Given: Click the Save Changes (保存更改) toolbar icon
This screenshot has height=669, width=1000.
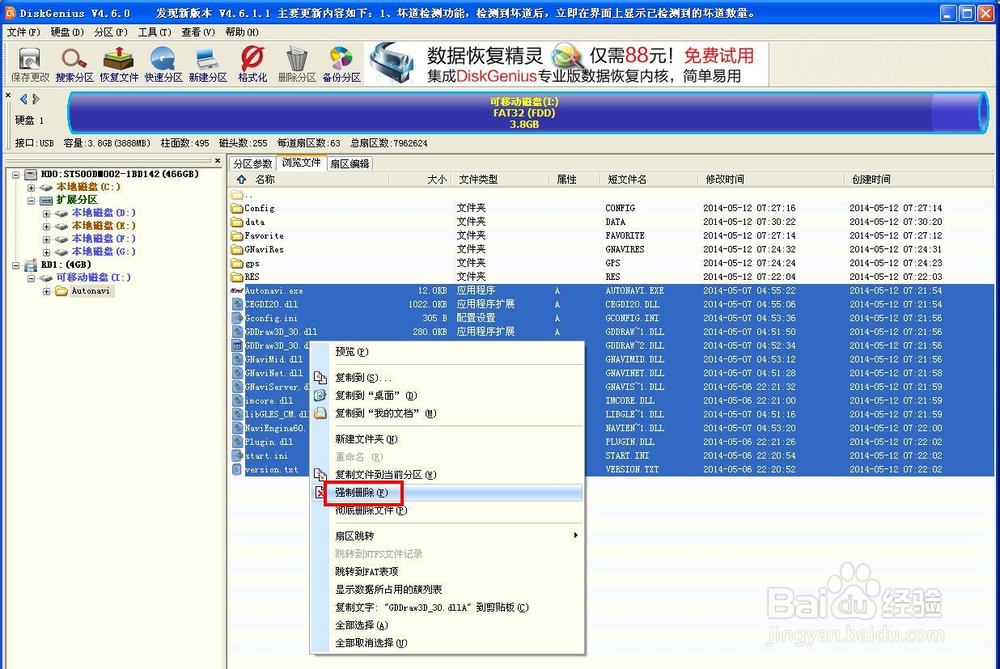Looking at the screenshot, I should click(x=29, y=64).
